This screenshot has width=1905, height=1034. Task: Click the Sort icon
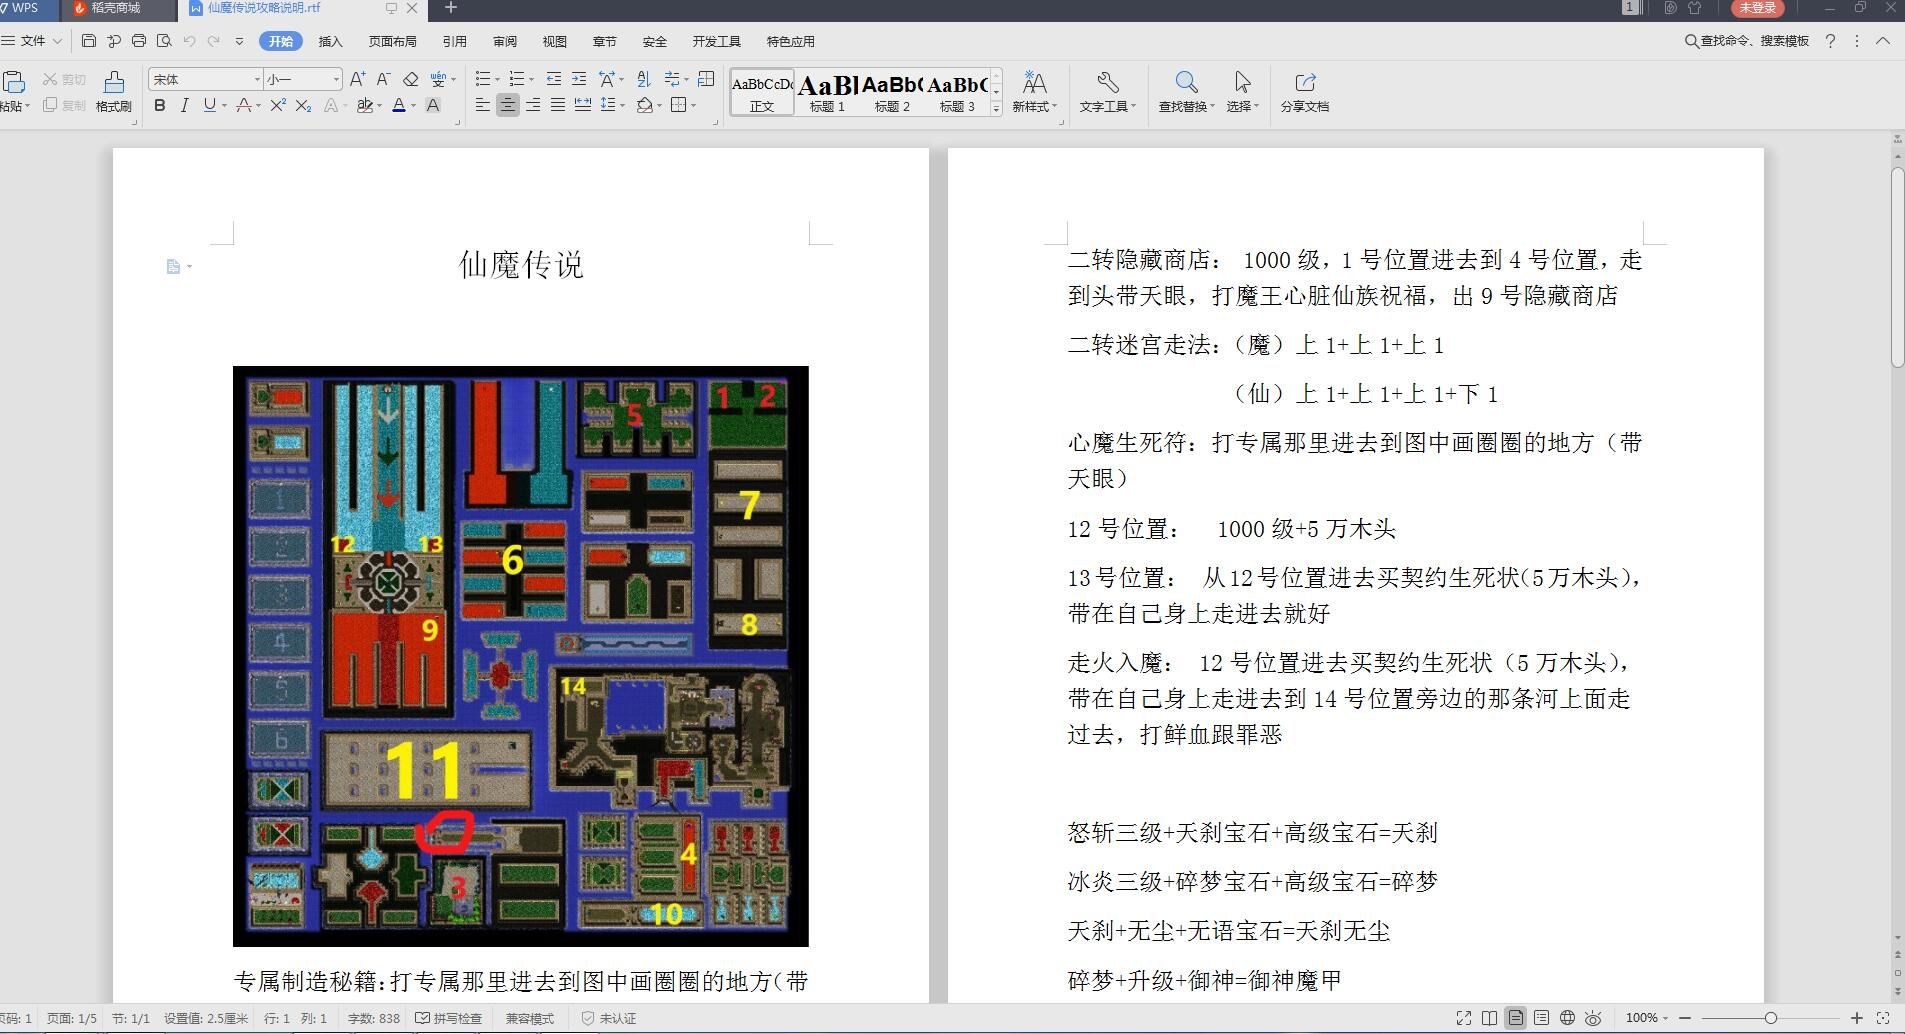pos(643,79)
